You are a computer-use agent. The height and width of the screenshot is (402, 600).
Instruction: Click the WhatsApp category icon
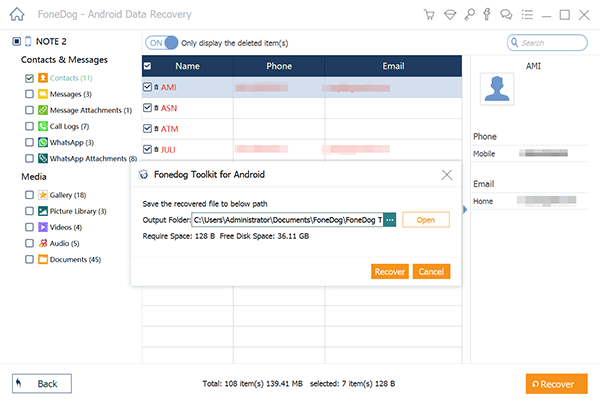(x=43, y=142)
